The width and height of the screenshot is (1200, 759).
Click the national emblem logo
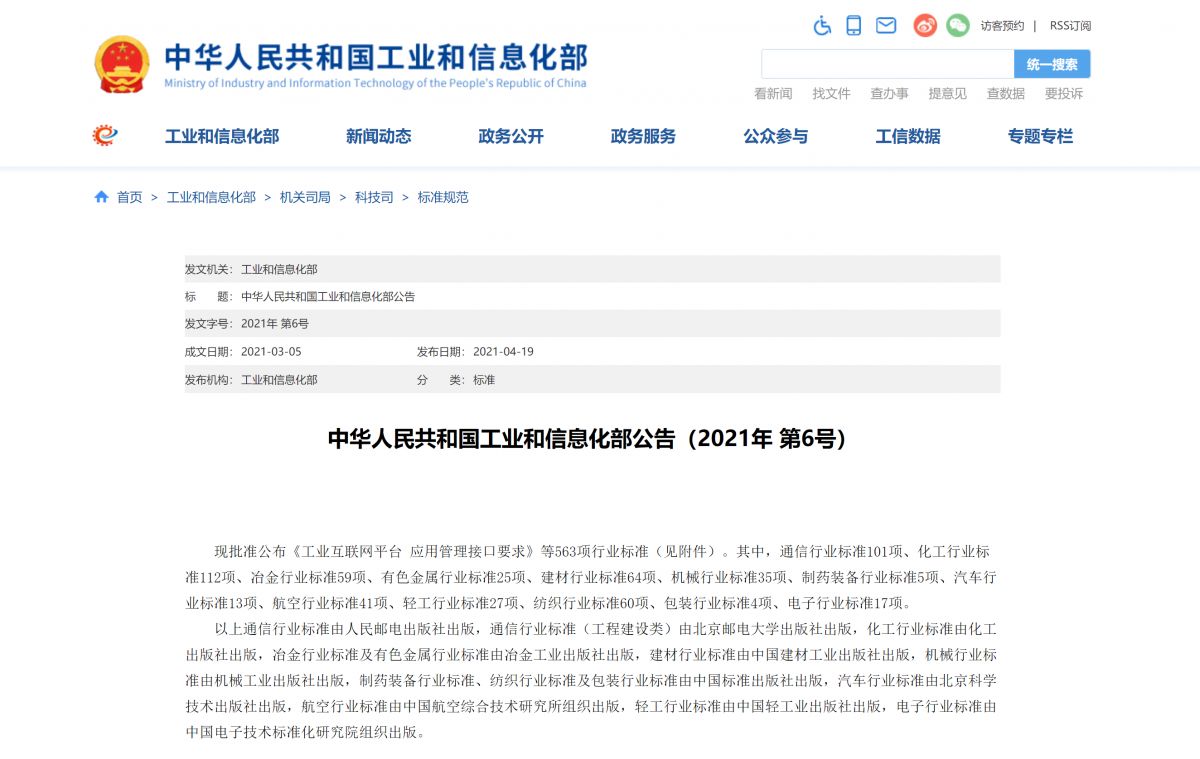122,65
